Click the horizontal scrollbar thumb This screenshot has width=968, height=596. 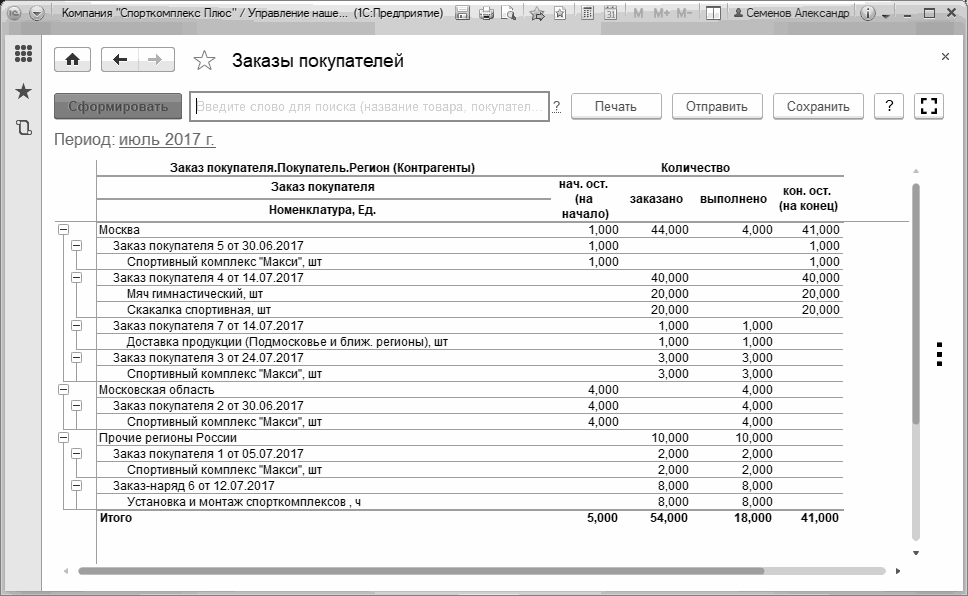pyautogui.click(x=421, y=571)
